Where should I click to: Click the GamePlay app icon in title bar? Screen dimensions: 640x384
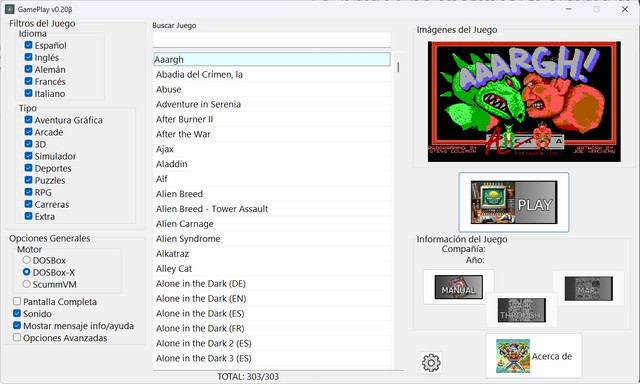point(10,9)
